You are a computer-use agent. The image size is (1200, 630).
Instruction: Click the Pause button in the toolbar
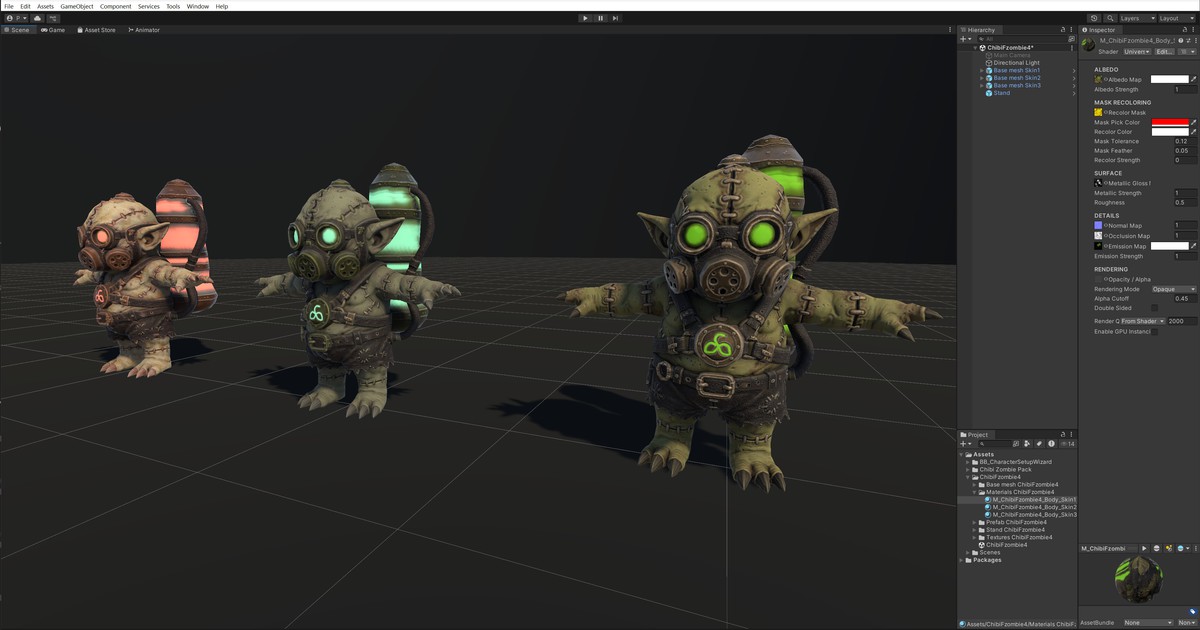tap(600, 18)
